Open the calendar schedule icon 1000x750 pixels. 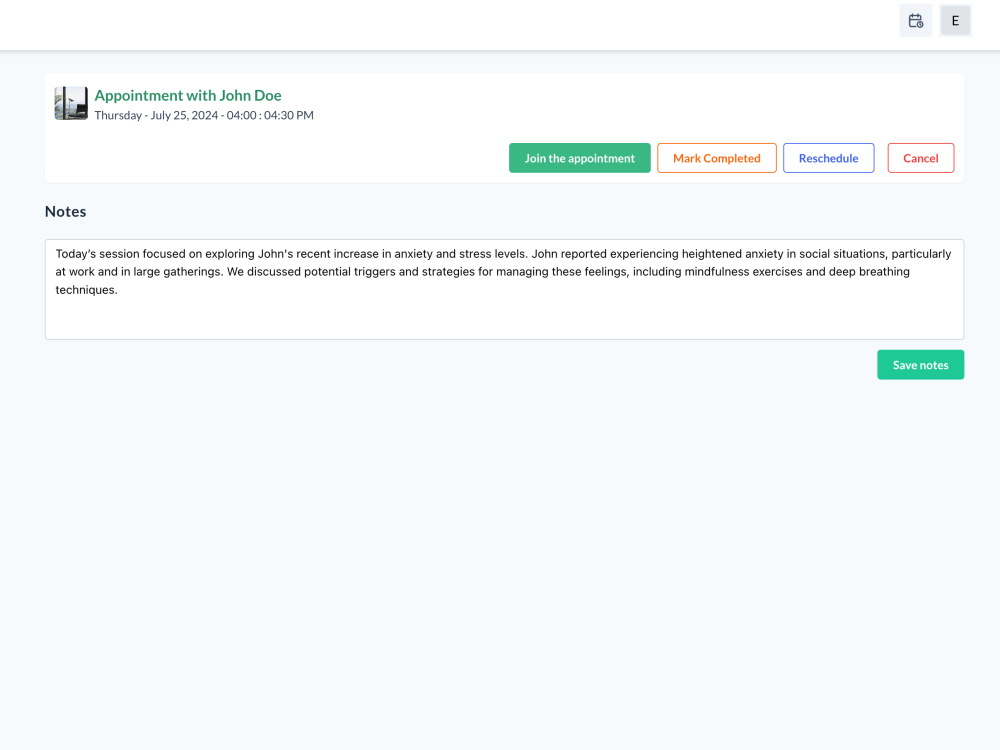(x=915, y=20)
